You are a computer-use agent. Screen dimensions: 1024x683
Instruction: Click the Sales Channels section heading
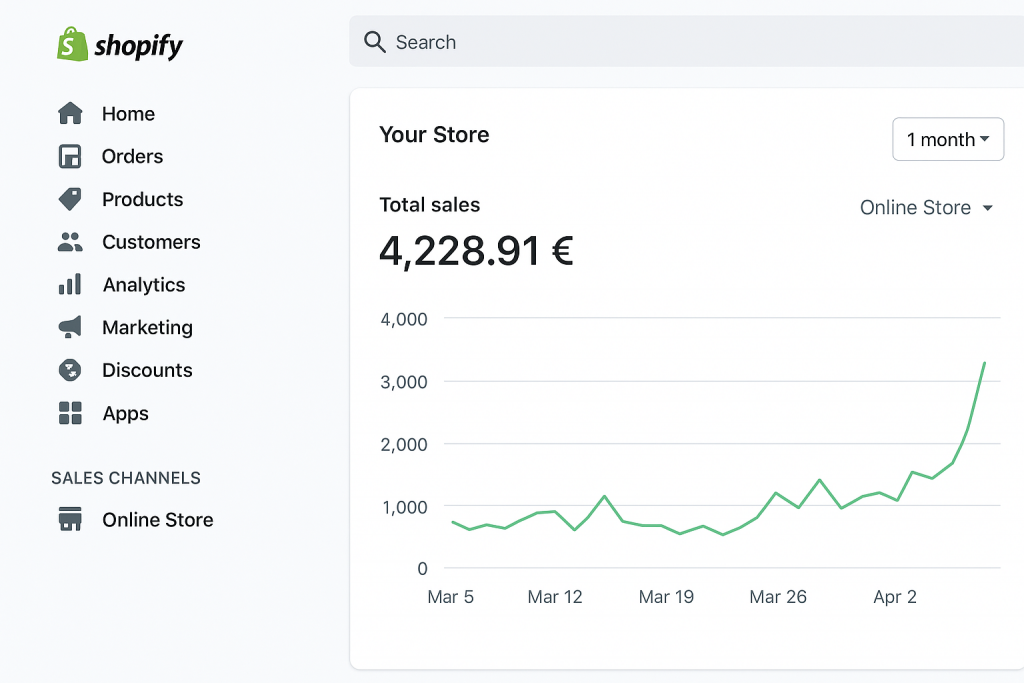point(126,478)
